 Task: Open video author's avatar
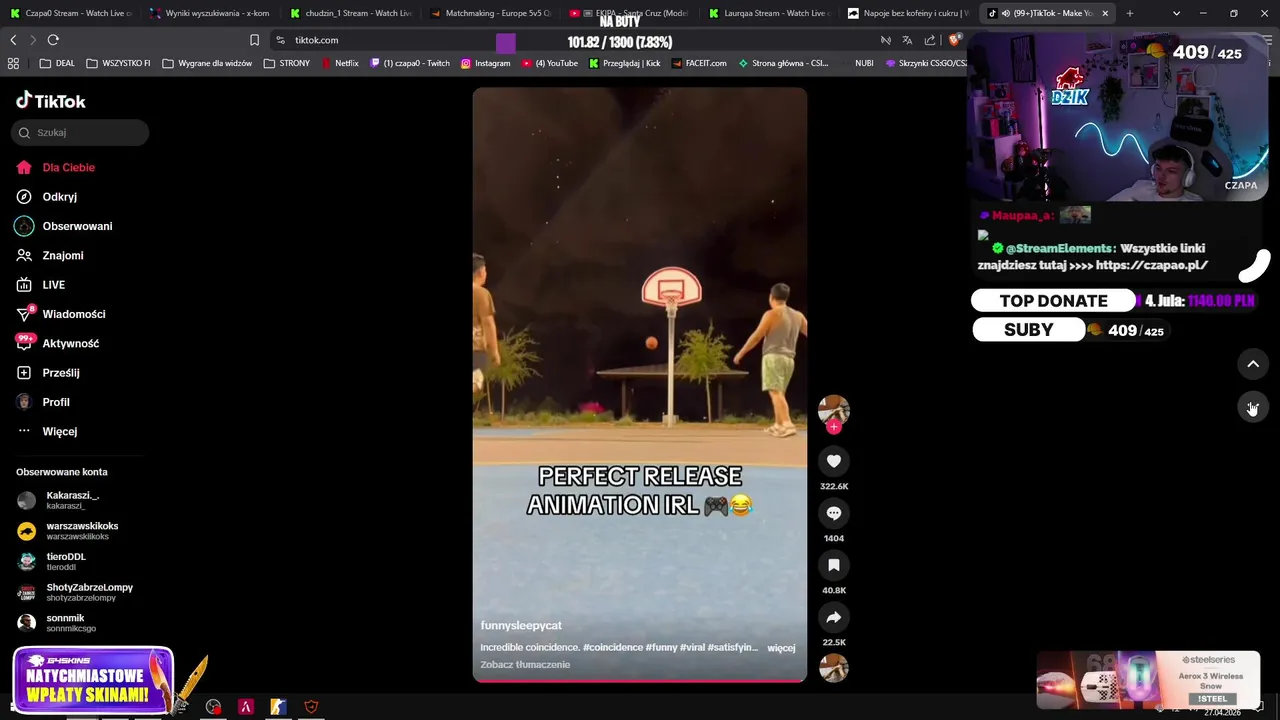click(x=834, y=409)
